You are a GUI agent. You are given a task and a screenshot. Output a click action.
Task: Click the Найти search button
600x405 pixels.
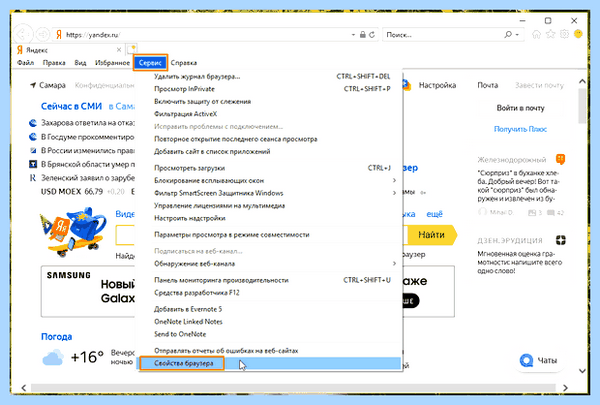pyautogui.click(x=431, y=235)
